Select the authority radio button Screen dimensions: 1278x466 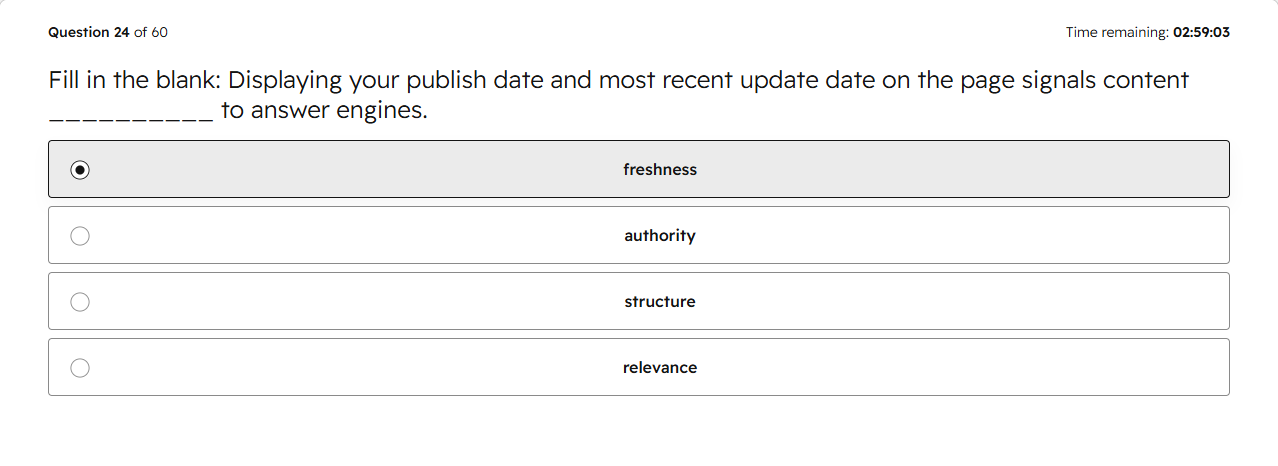80,236
